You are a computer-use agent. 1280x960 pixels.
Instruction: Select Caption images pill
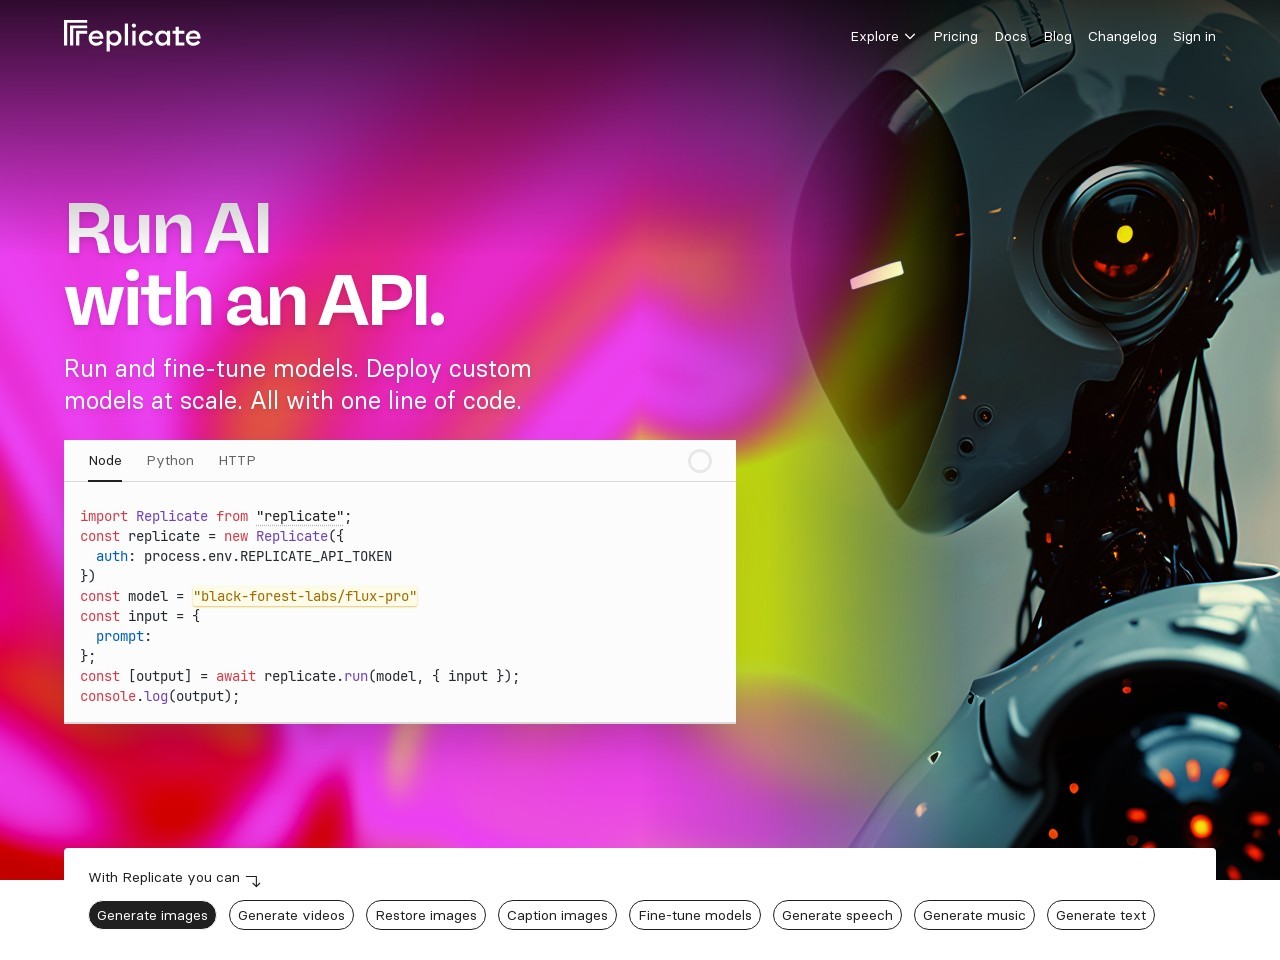(x=557, y=915)
